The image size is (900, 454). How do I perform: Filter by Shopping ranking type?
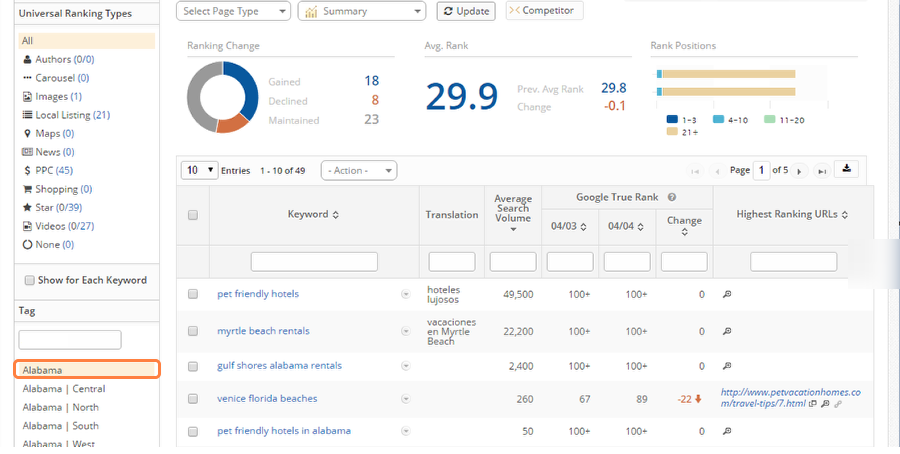[57, 189]
